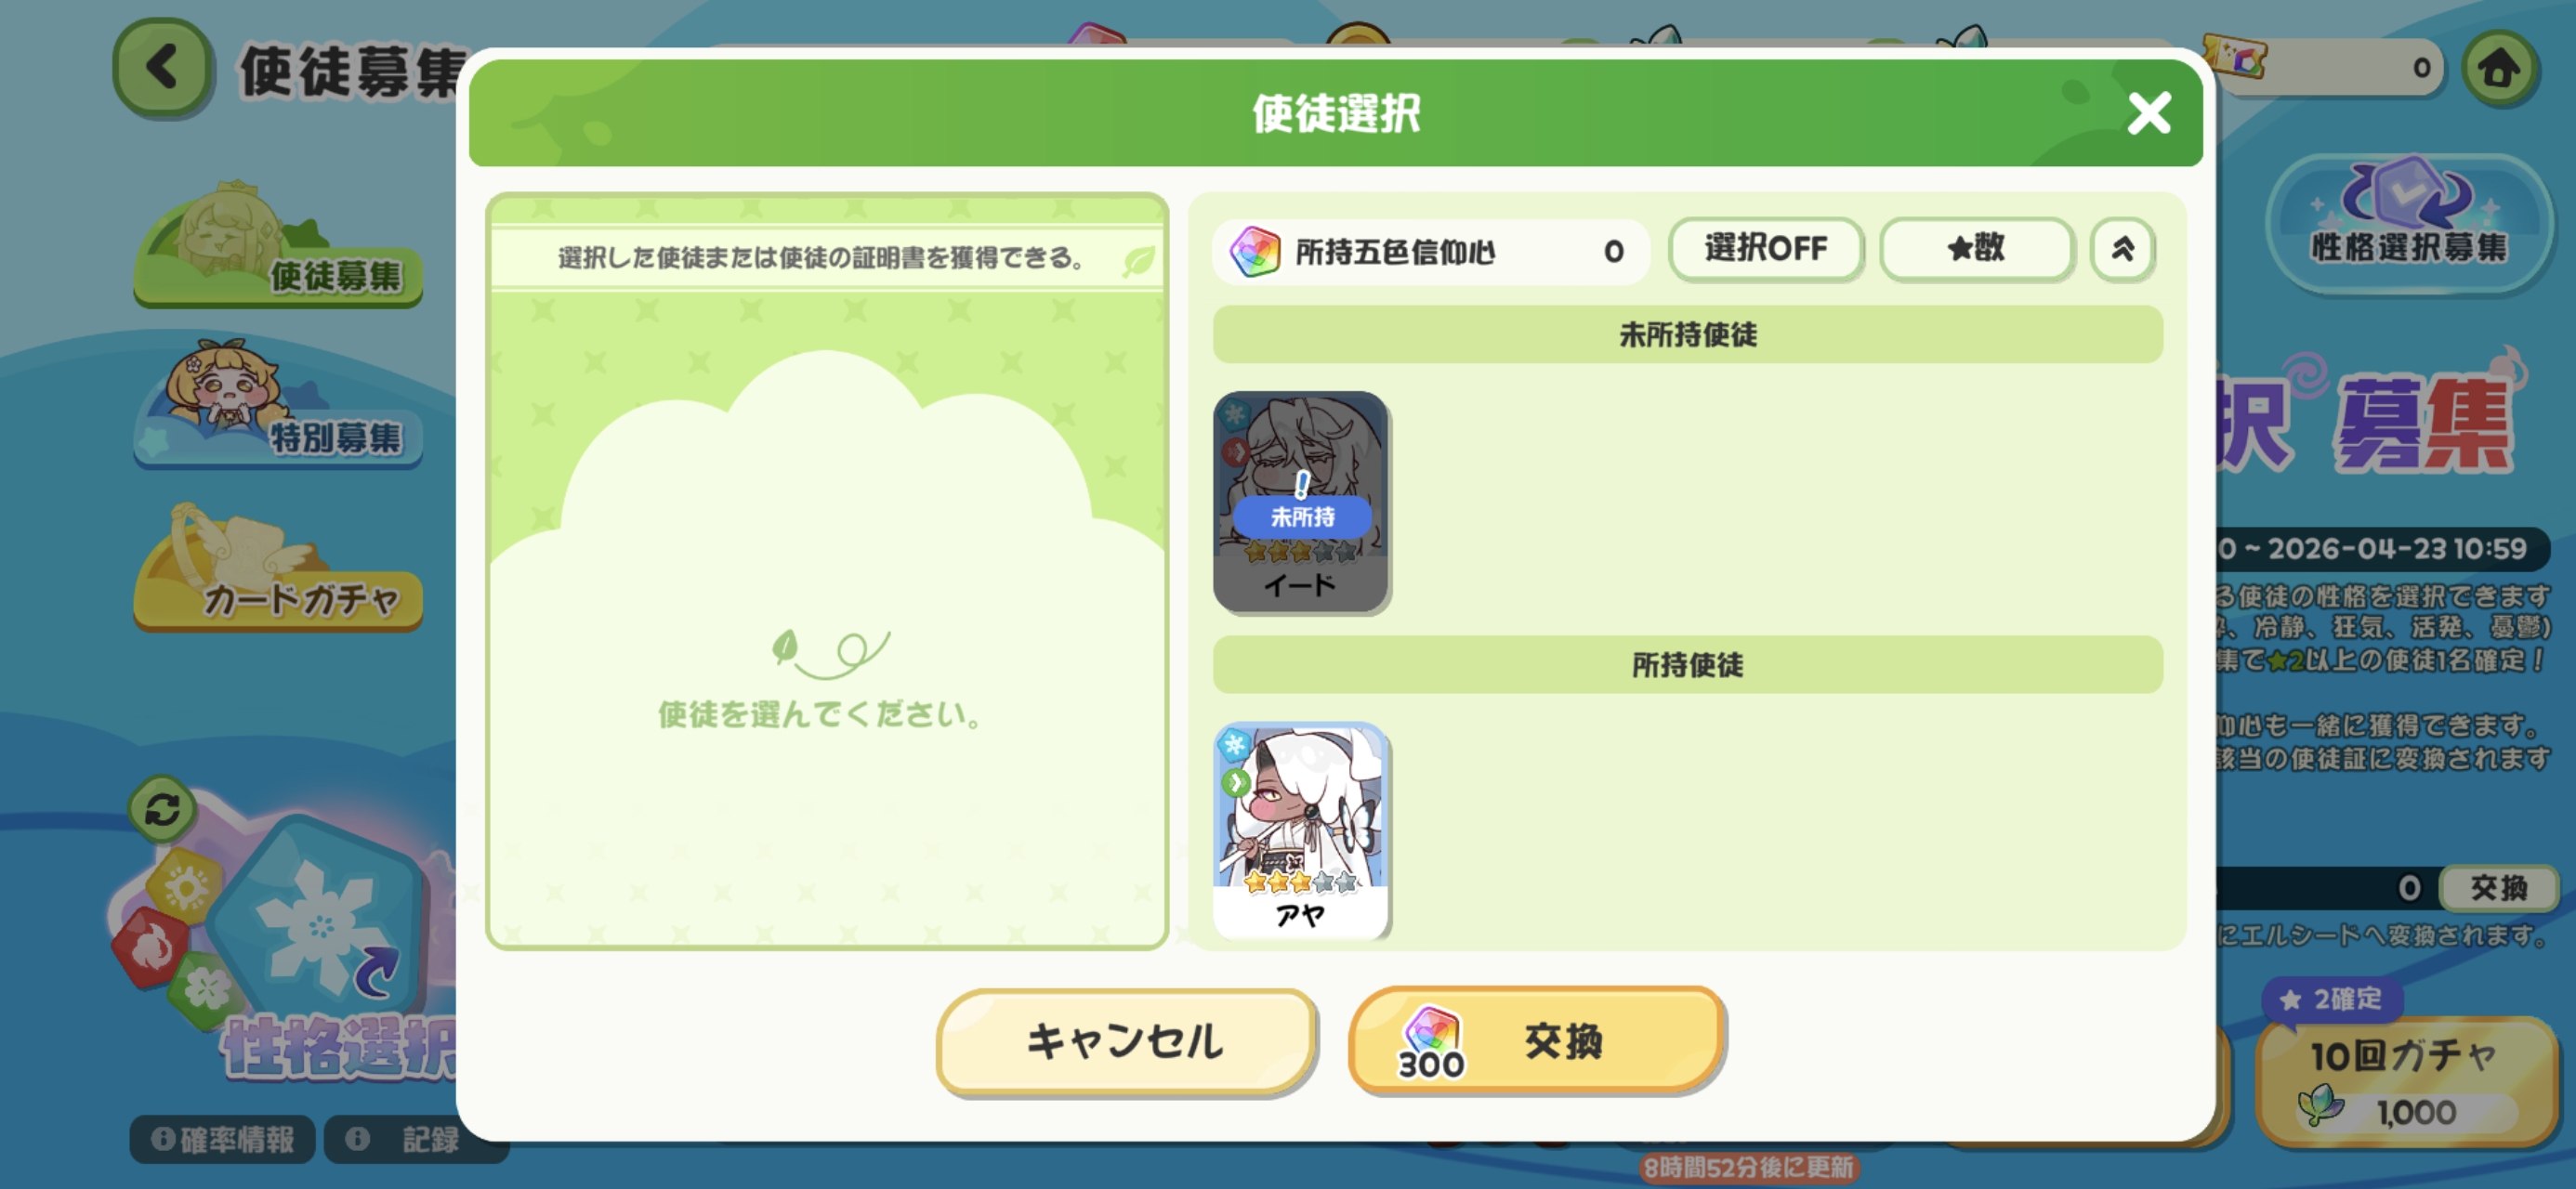Open the 特別募集 tab in the sidebar
This screenshot has width=2576, height=1189.
click(x=278, y=405)
